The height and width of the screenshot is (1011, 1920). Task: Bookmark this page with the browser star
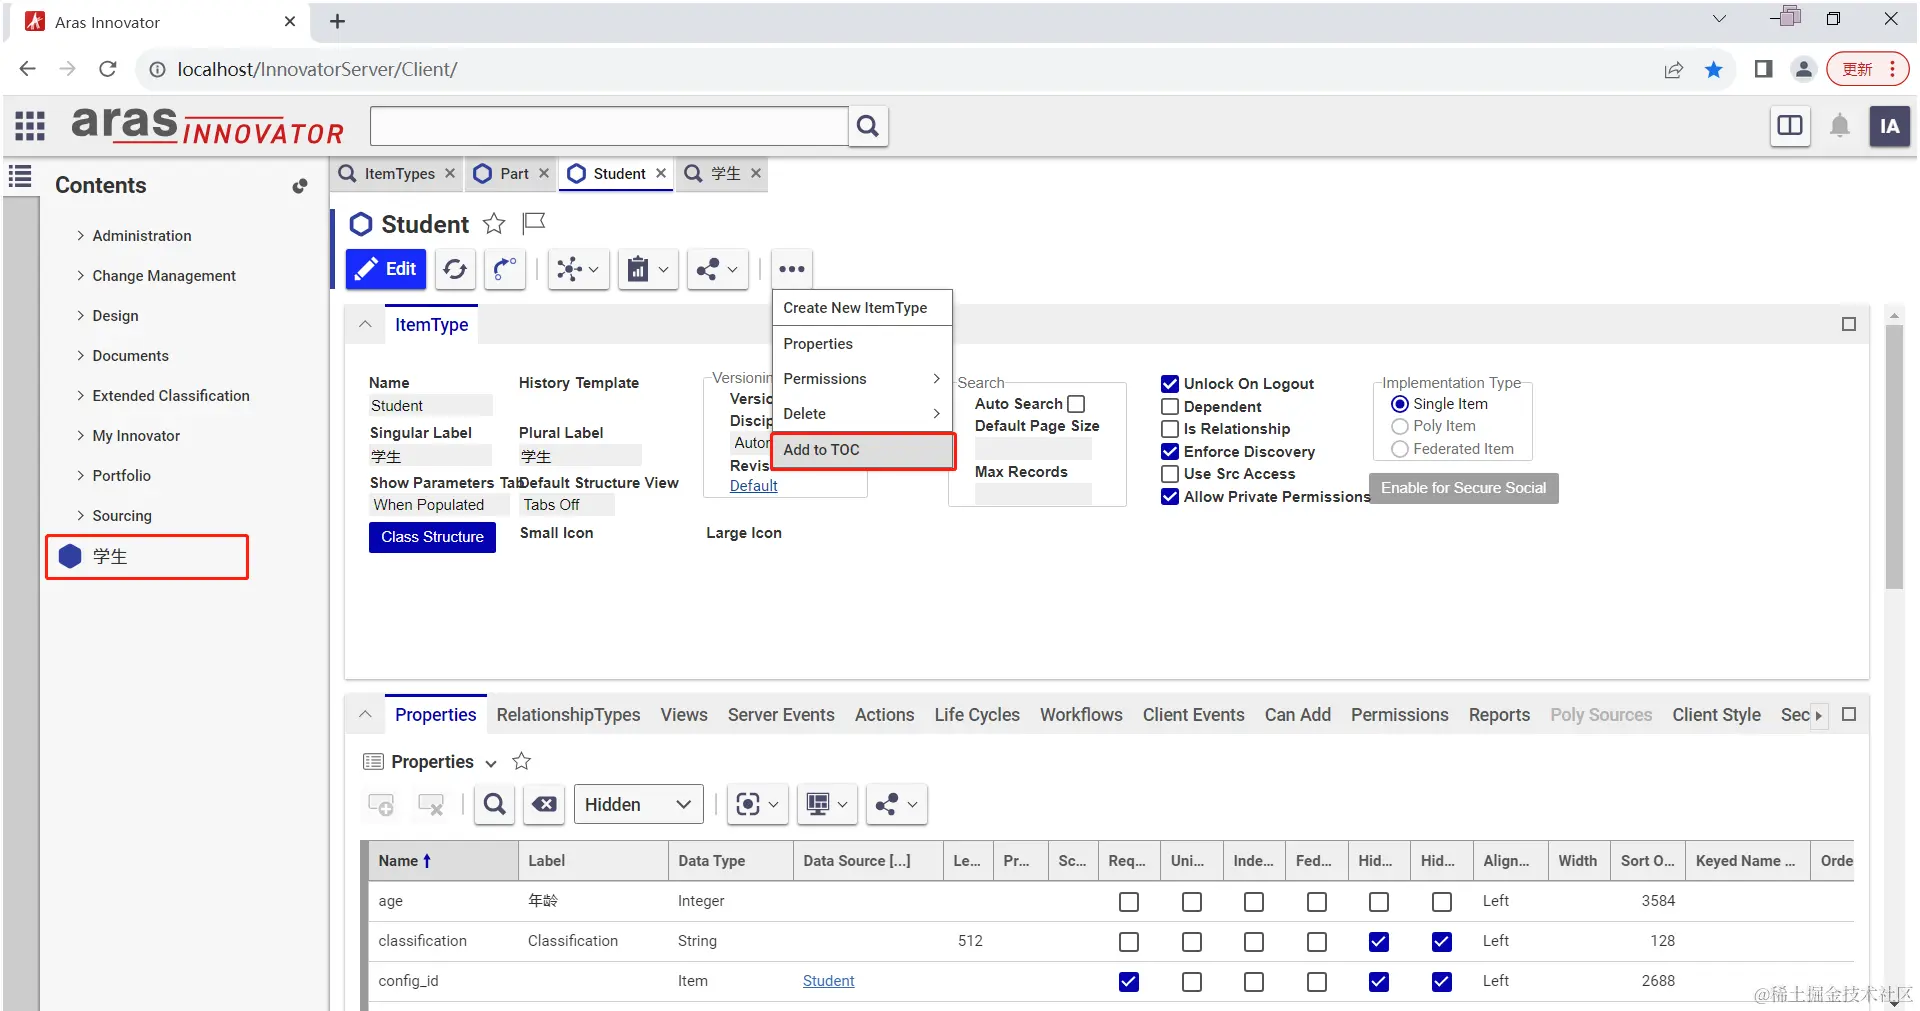(1714, 69)
